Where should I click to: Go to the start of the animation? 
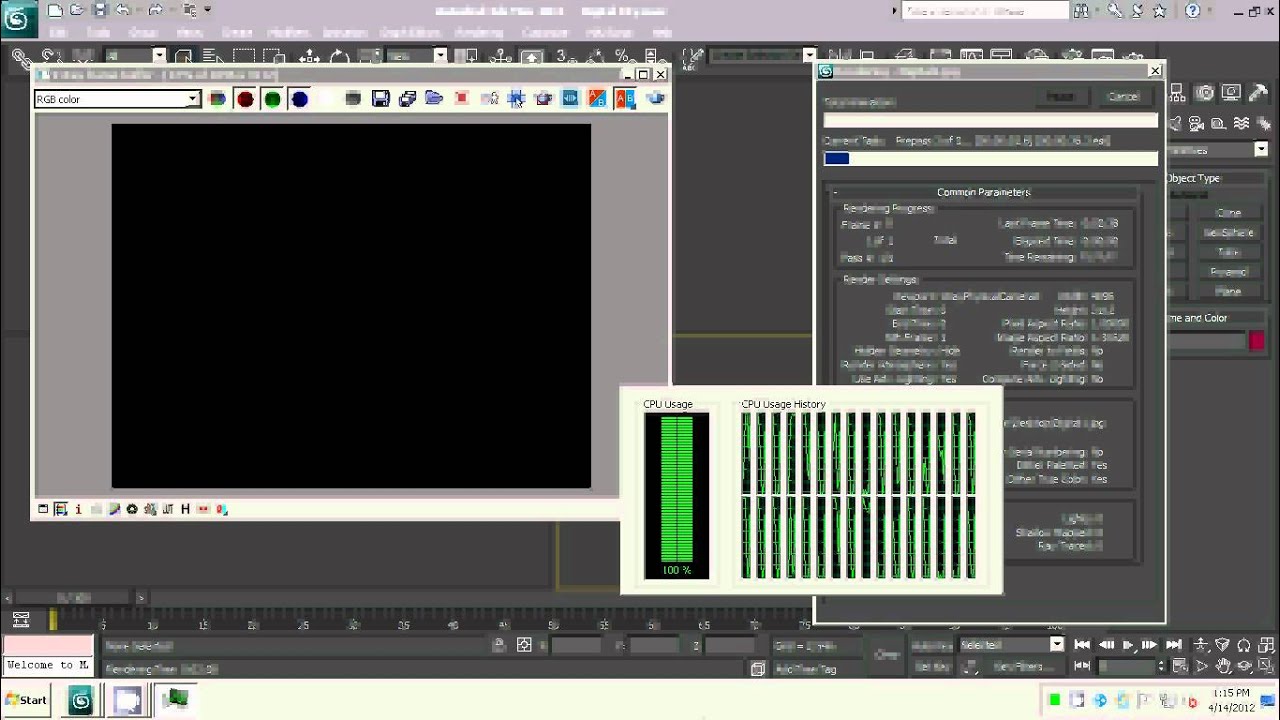click(x=1082, y=645)
